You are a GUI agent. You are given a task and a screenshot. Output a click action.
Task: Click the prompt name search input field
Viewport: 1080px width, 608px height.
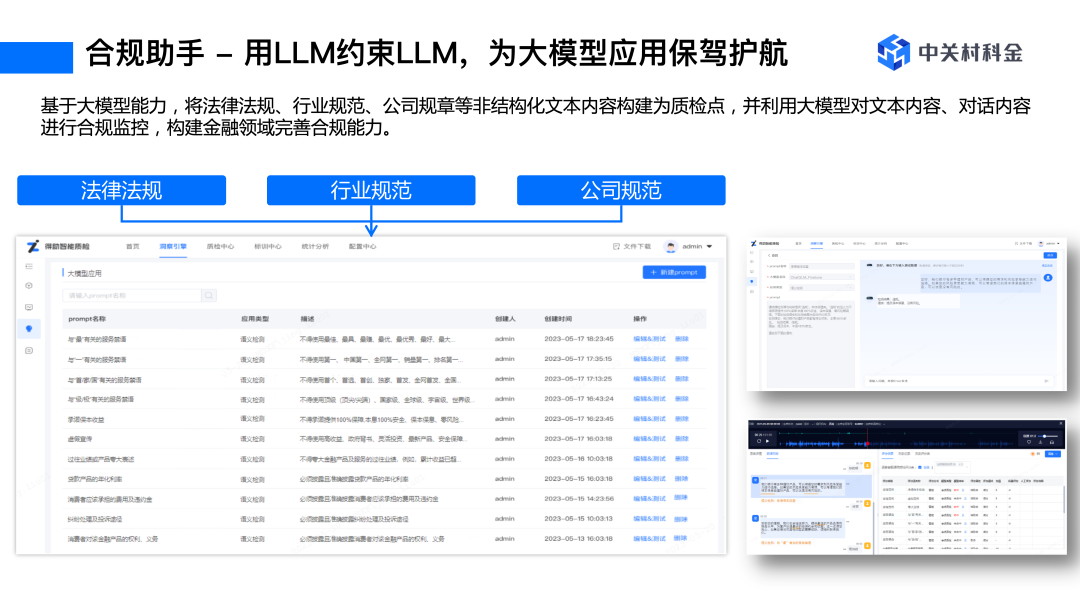[x=130, y=296]
